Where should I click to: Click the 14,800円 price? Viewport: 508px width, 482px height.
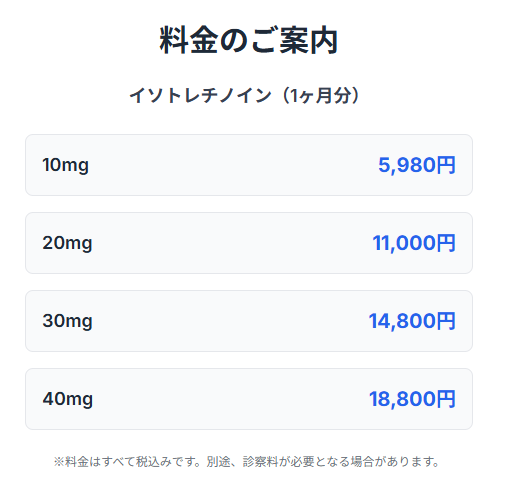tap(412, 321)
